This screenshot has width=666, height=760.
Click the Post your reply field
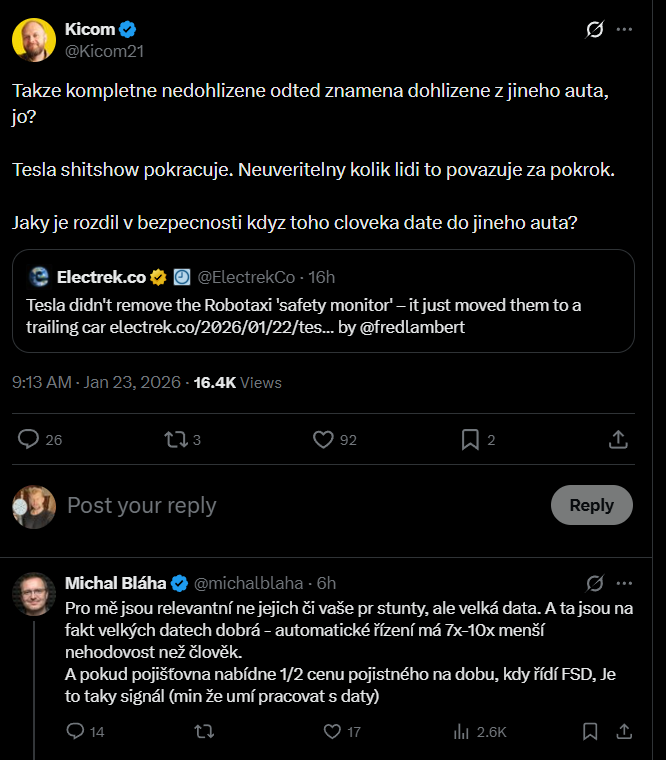(300, 505)
